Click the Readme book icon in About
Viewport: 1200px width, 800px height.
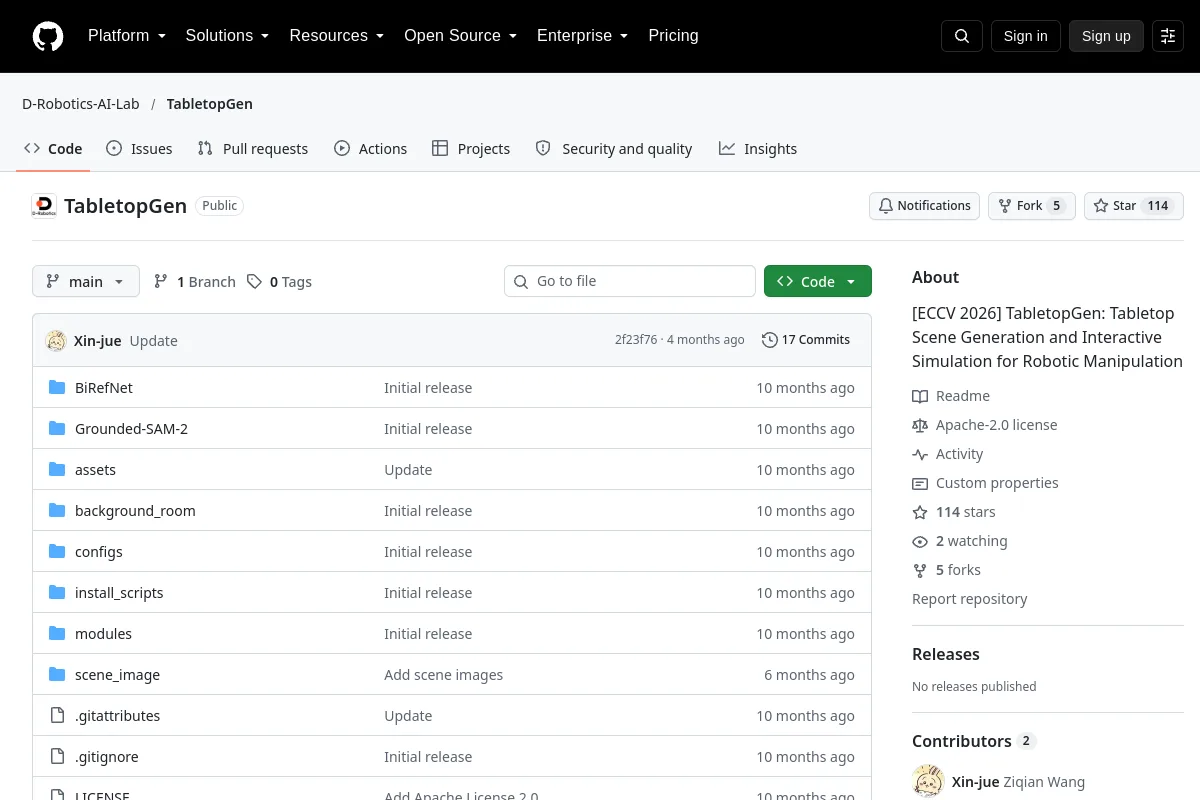[x=920, y=397]
